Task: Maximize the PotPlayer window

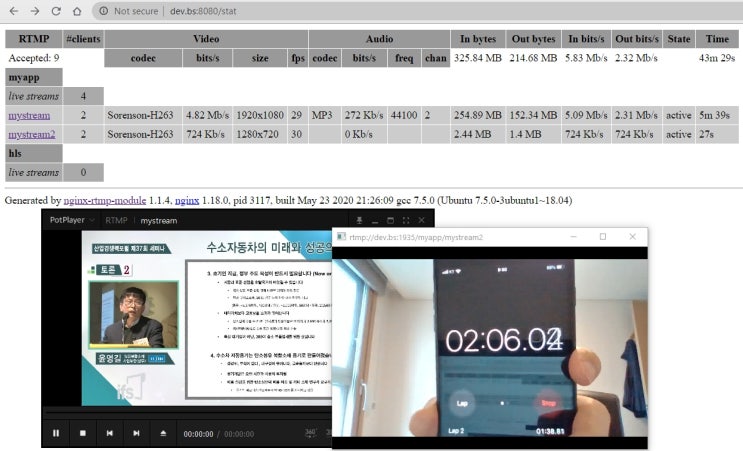Action: [390, 220]
